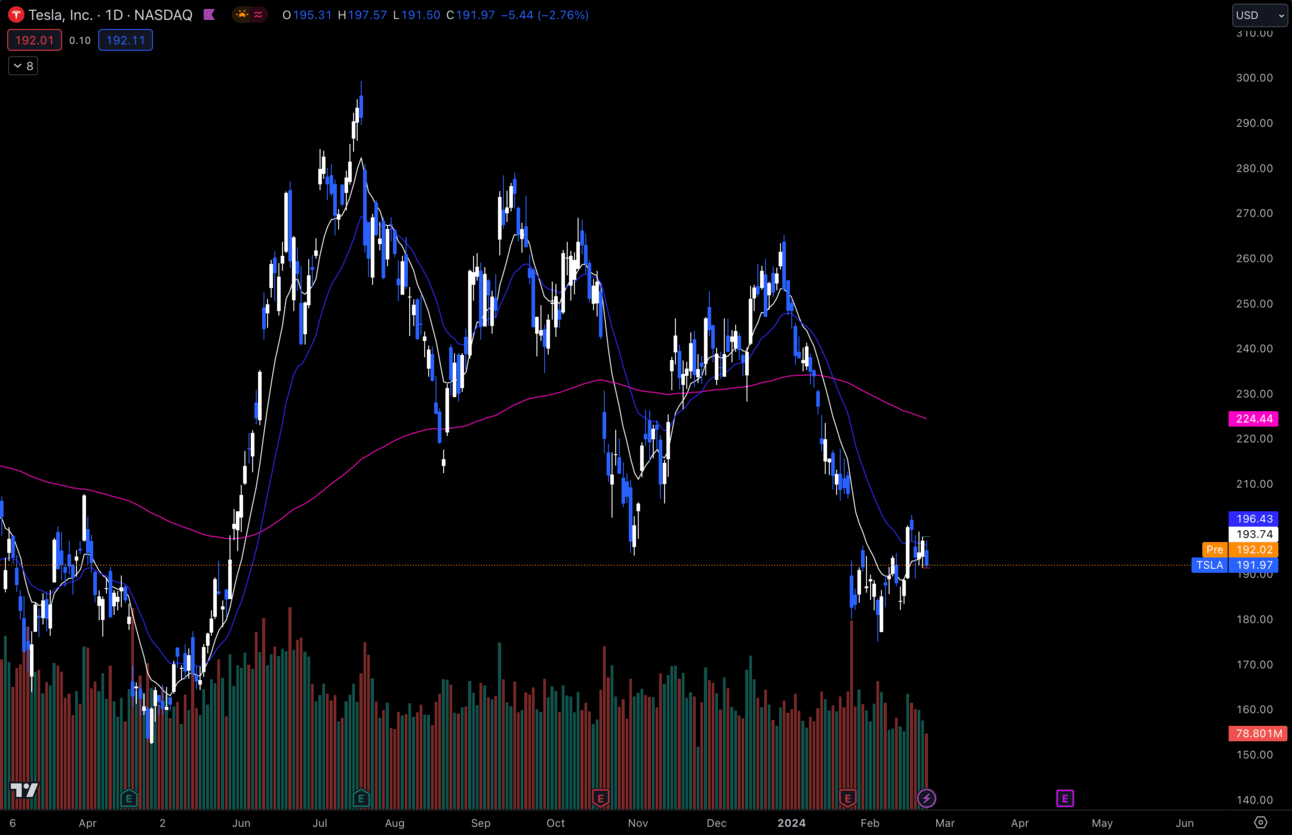Click the Sep label on time axis
The width and height of the screenshot is (1292, 835).
[x=481, y=823]
